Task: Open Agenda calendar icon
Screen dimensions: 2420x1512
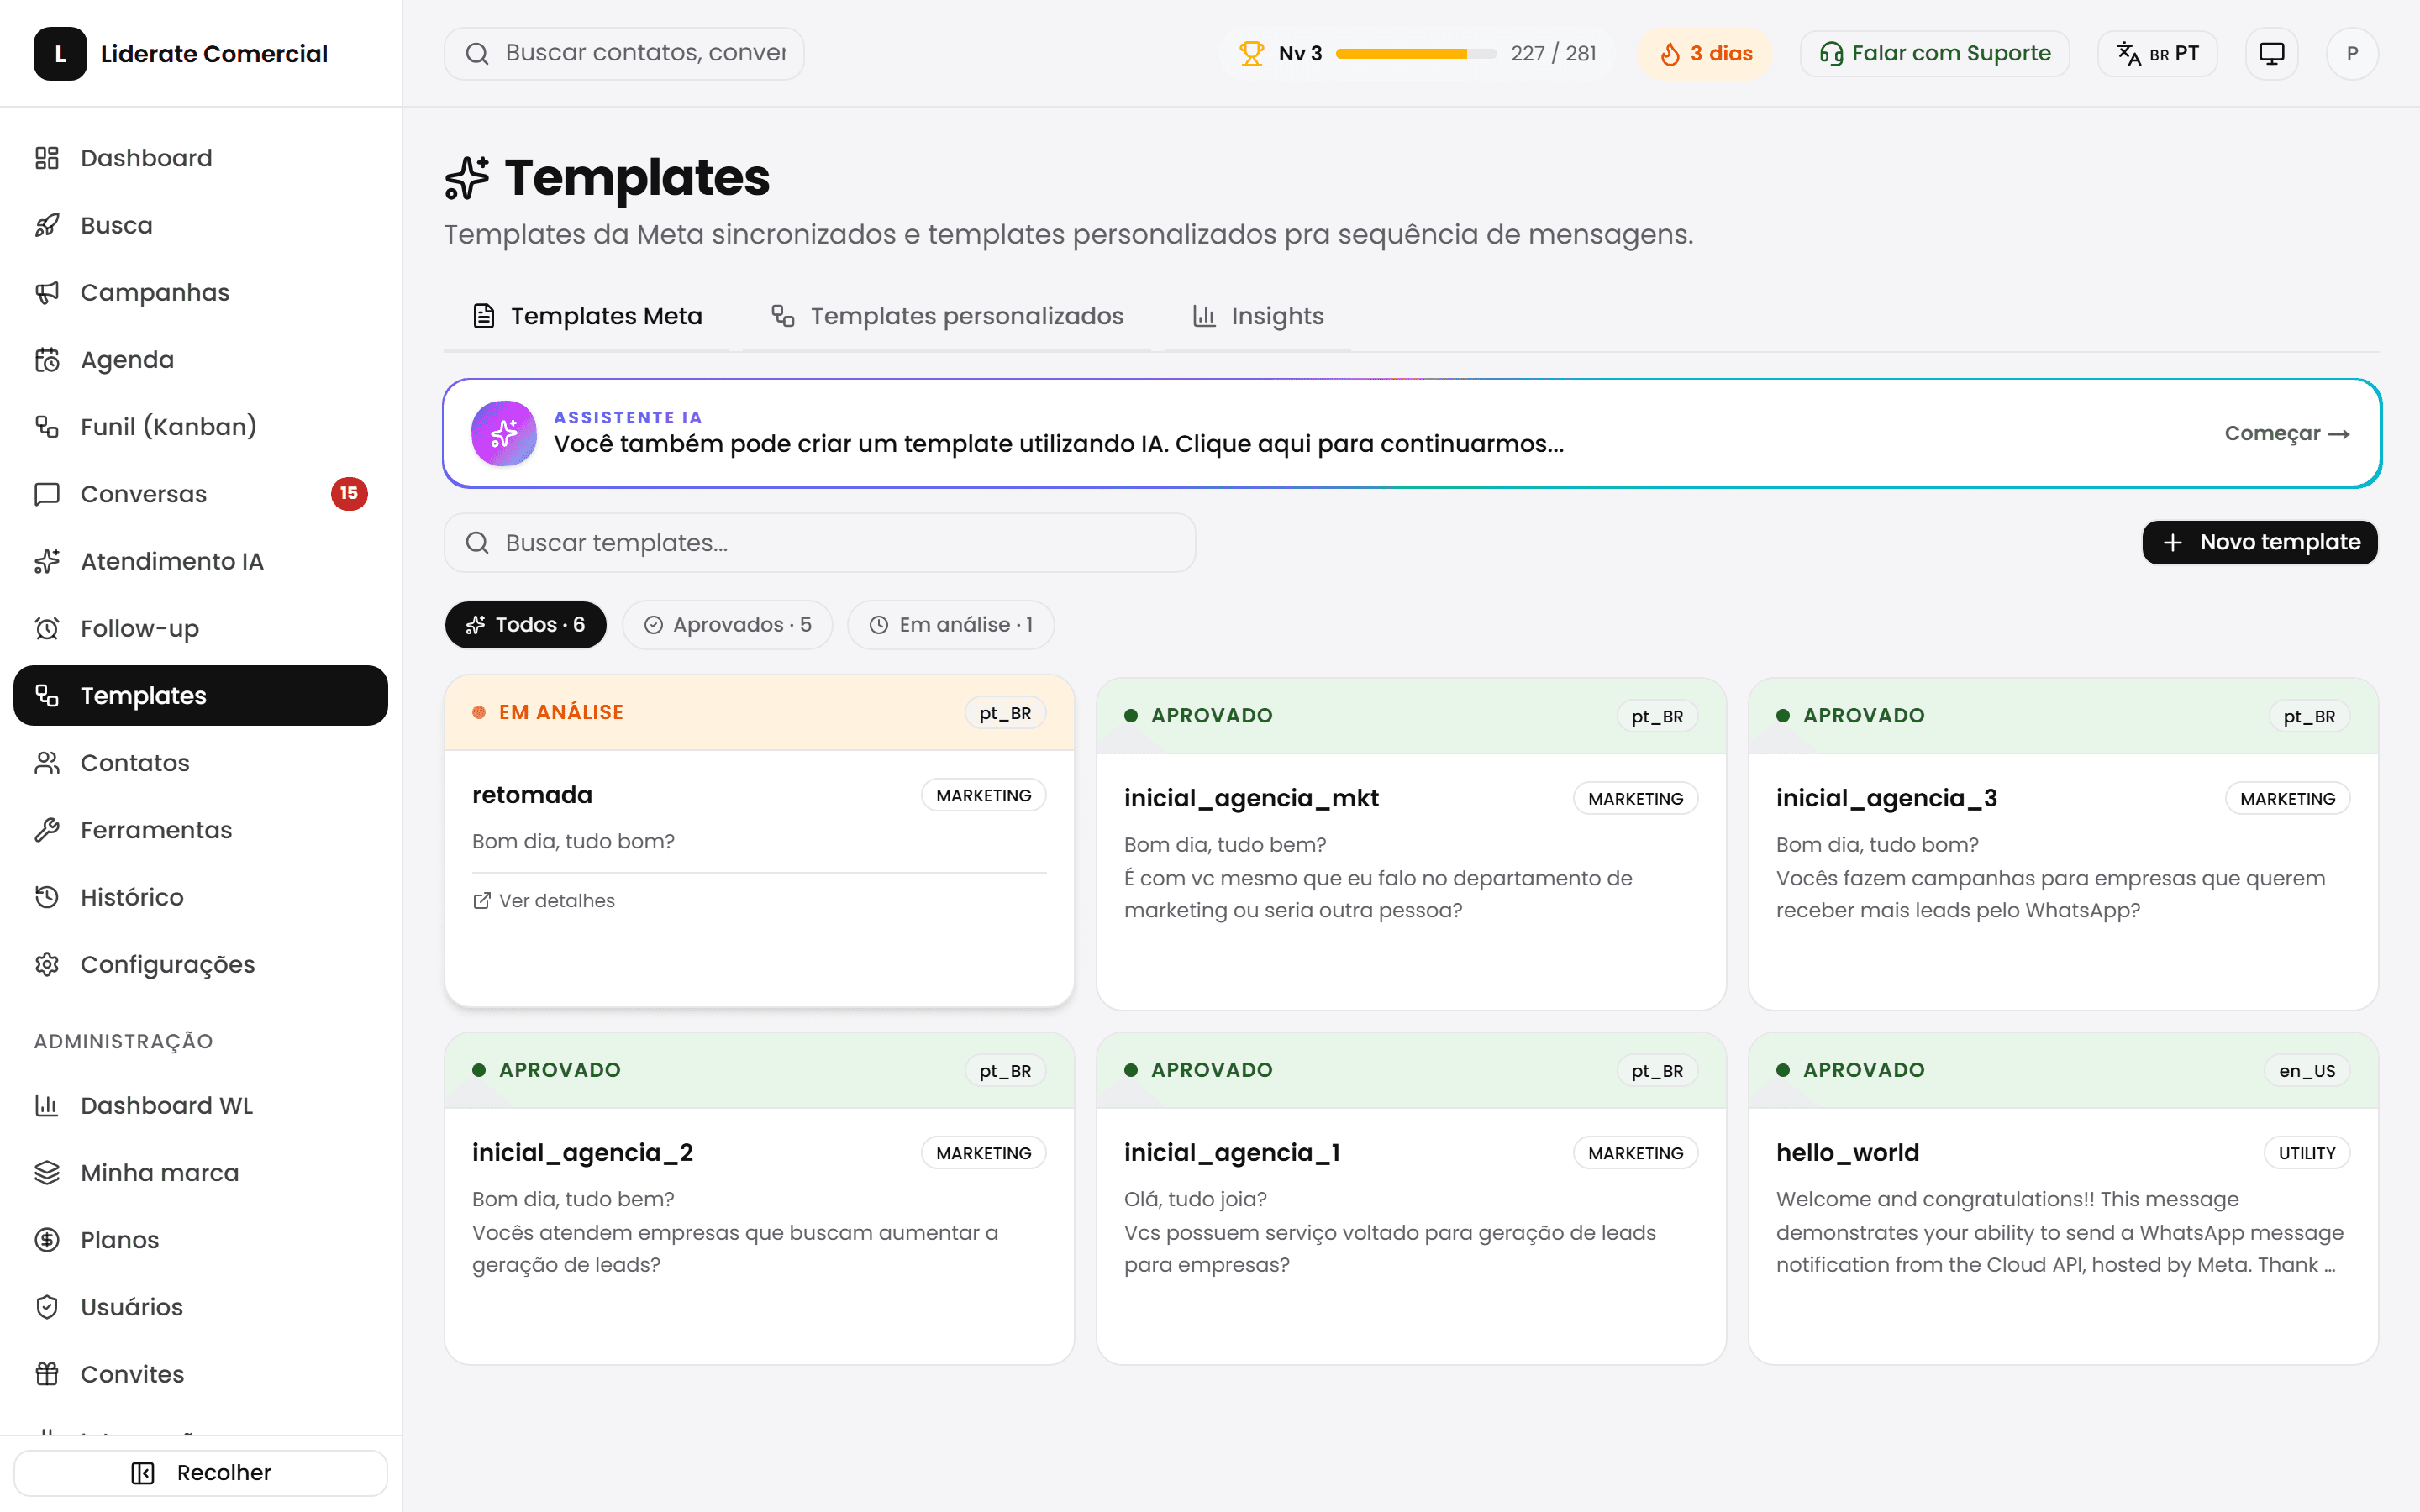Action: coord(47,360)
